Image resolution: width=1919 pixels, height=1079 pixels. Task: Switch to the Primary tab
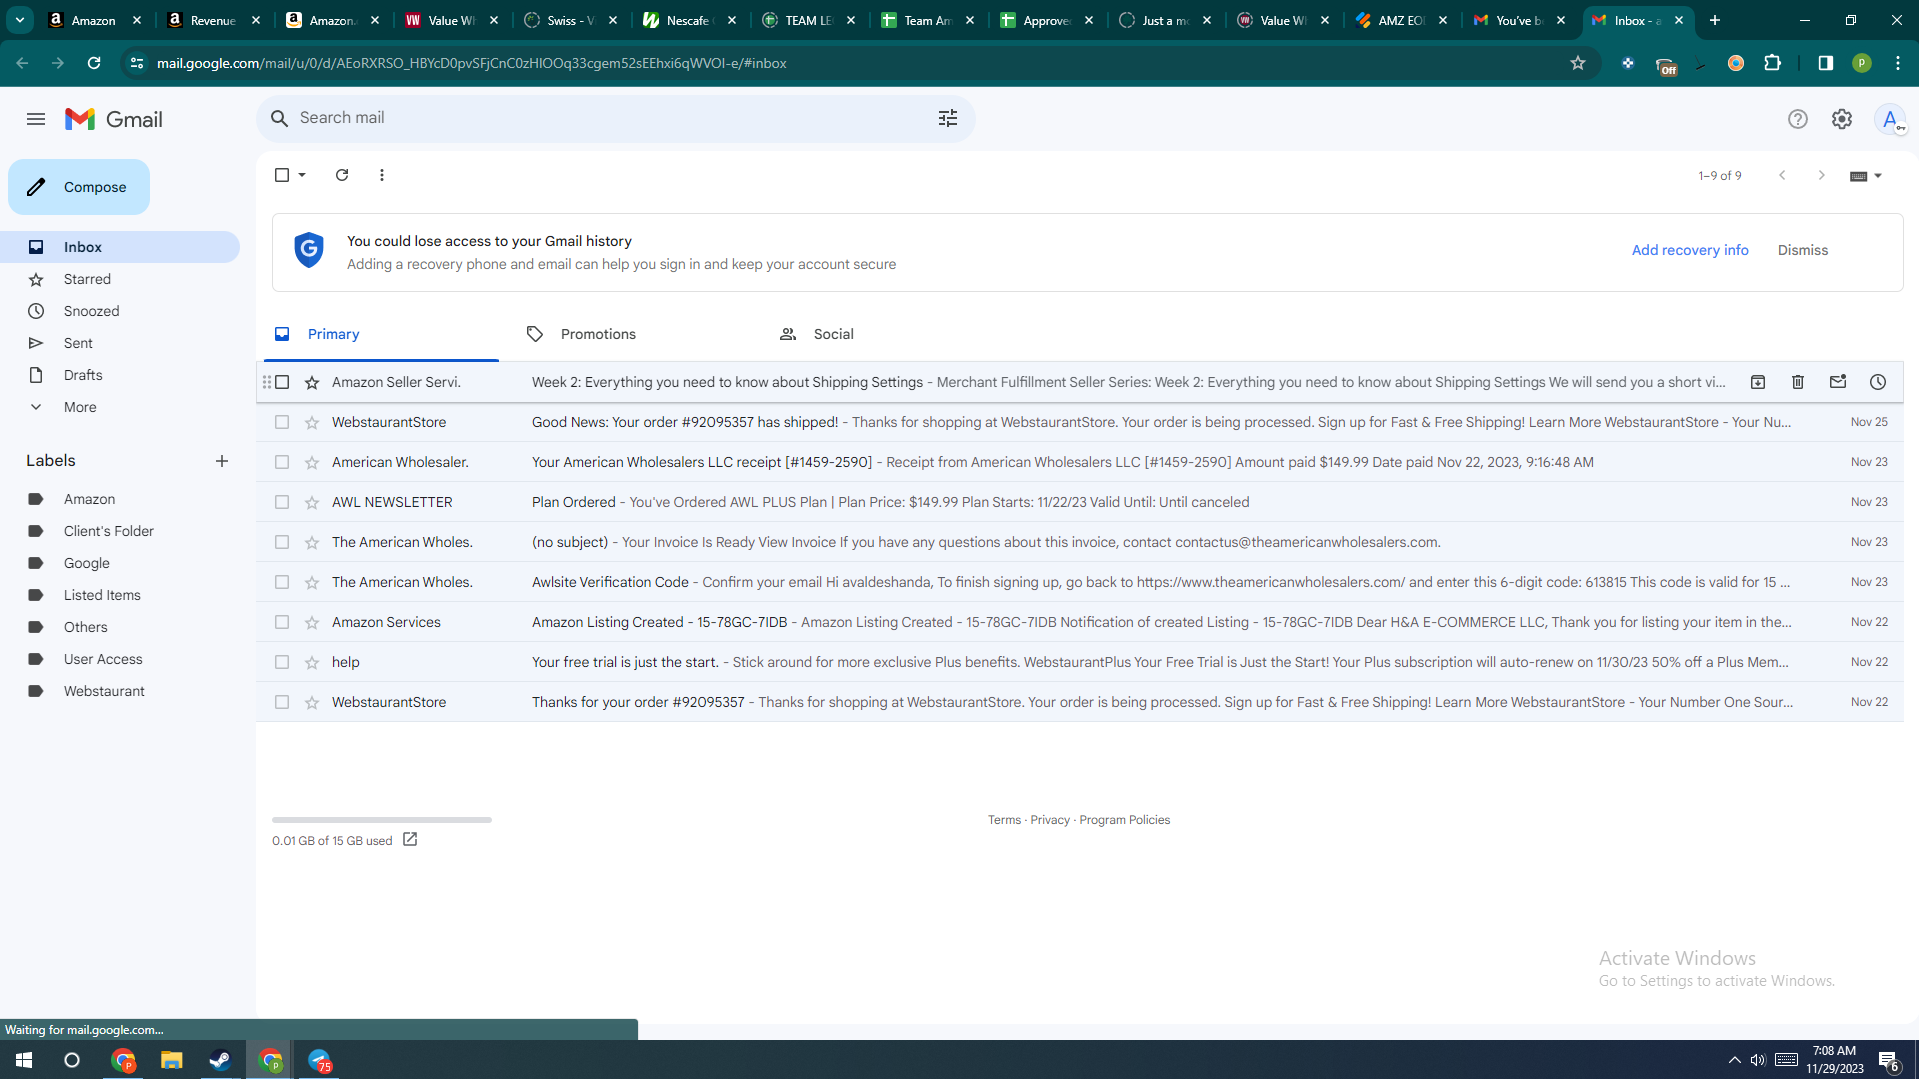(x=381, y=334)
